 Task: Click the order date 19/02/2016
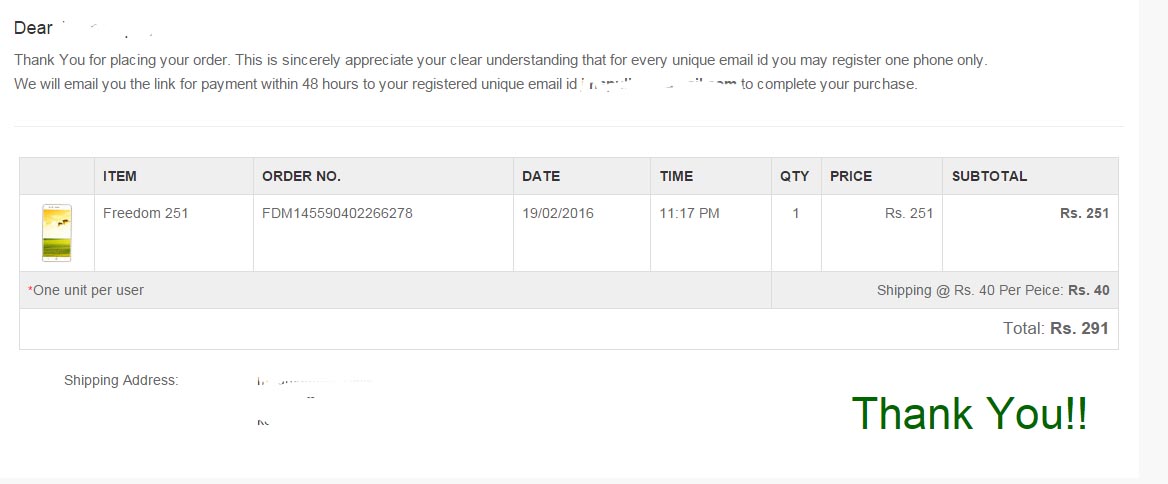[558, 213]
